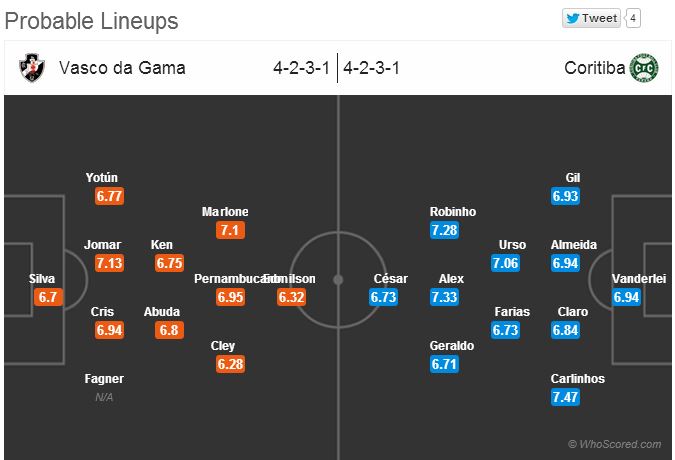Click the Vasco da Gama club crest
675x460 pixels.
click(x=32, y=68)
